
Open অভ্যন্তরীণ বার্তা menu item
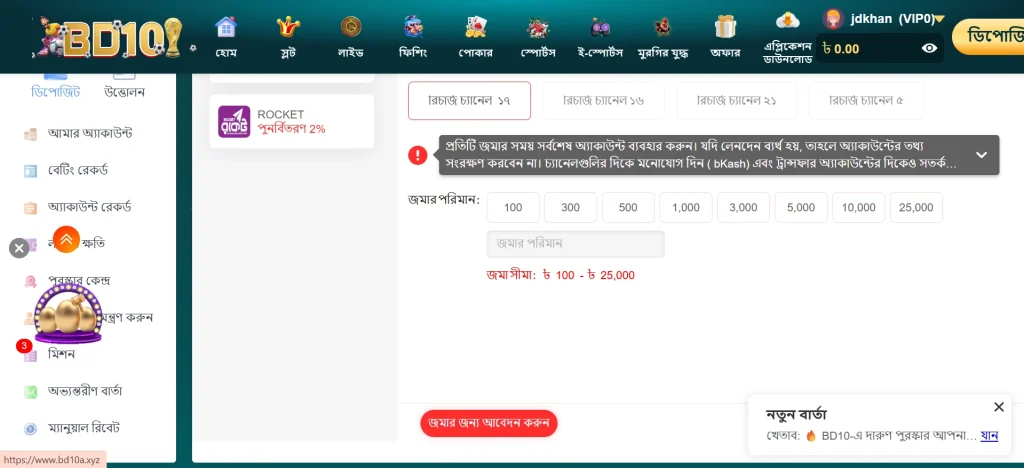85,392
